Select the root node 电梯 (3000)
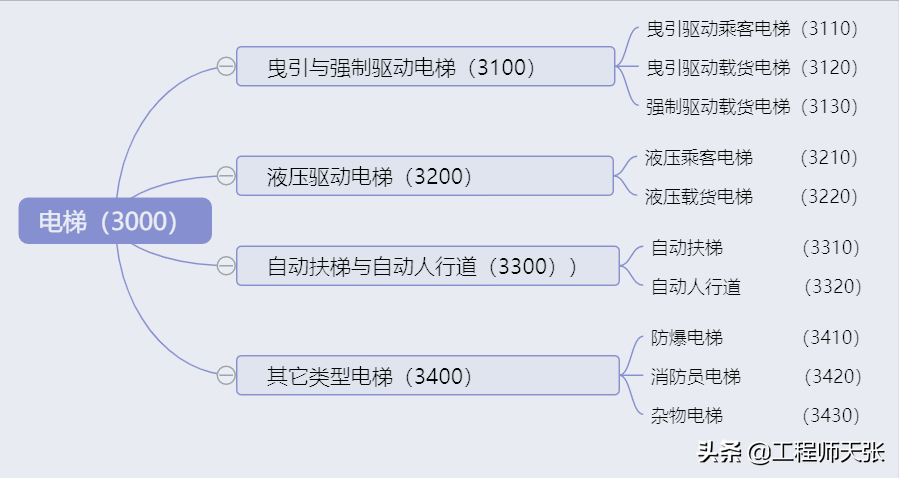899x478 pixels. (114, 221)
